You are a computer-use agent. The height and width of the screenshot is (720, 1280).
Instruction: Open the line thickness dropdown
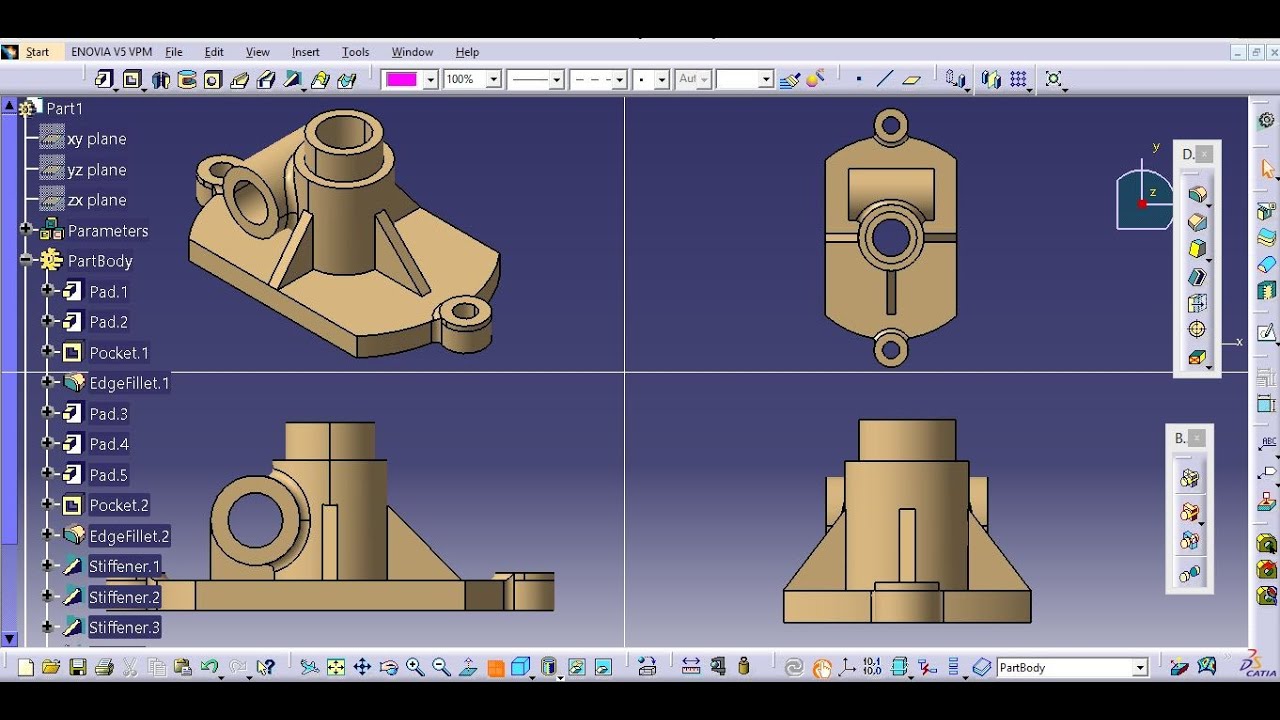click(x=557, y=80)
